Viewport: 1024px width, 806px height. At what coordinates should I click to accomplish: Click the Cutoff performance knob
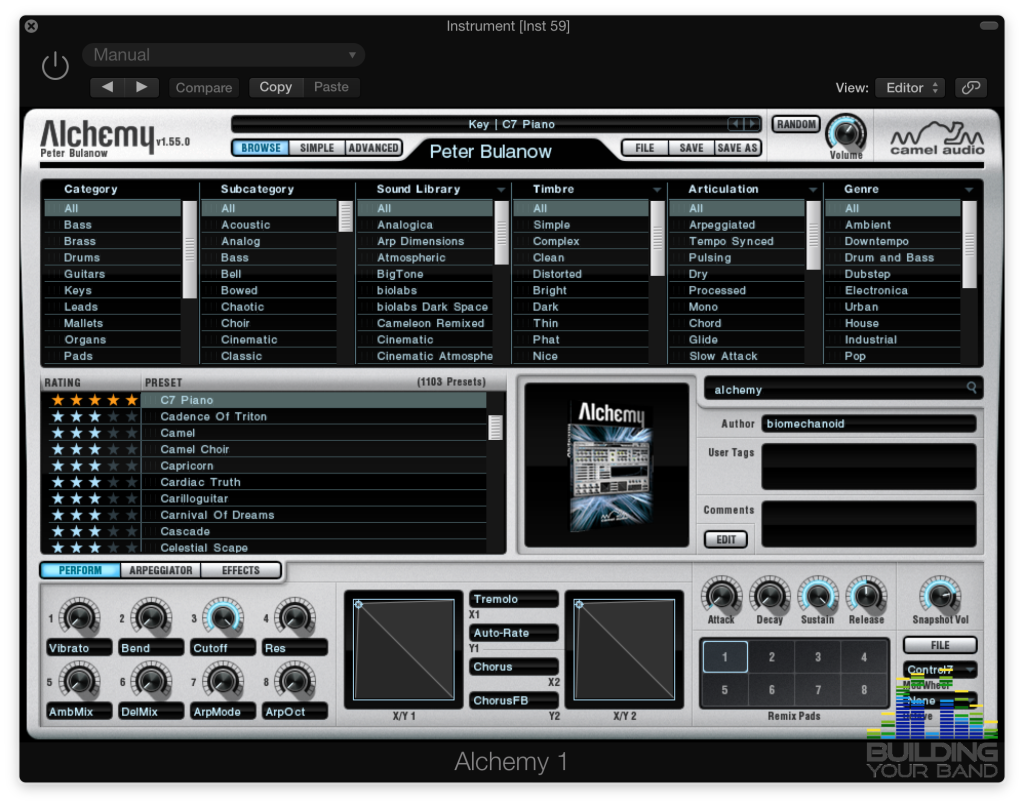click(223, 617)
